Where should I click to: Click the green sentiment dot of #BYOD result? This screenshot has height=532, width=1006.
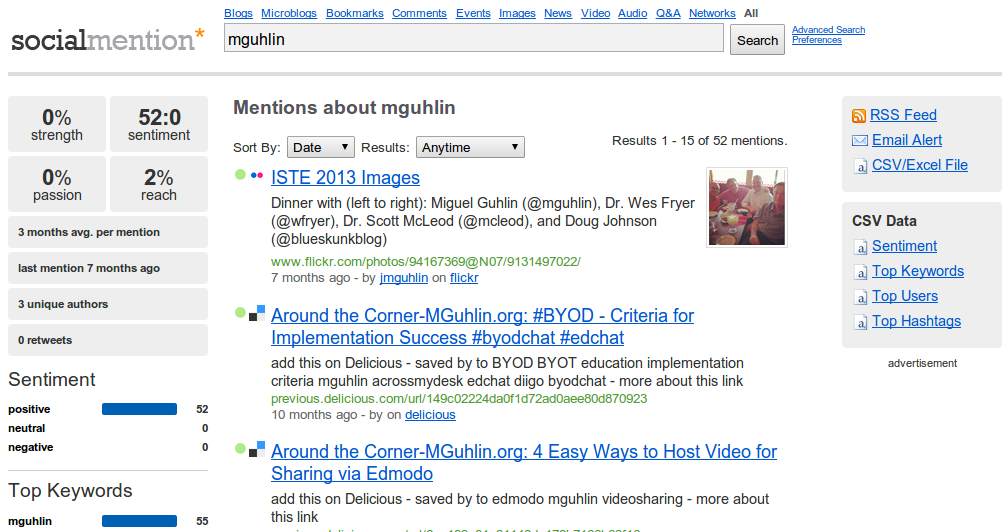coord(240,313)
